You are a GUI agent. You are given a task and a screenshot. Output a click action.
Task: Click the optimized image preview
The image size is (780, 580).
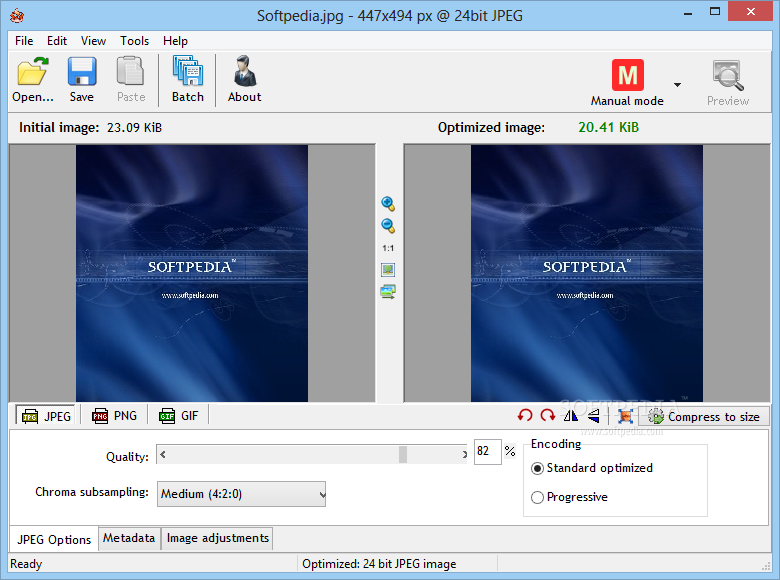pos(587,273)
